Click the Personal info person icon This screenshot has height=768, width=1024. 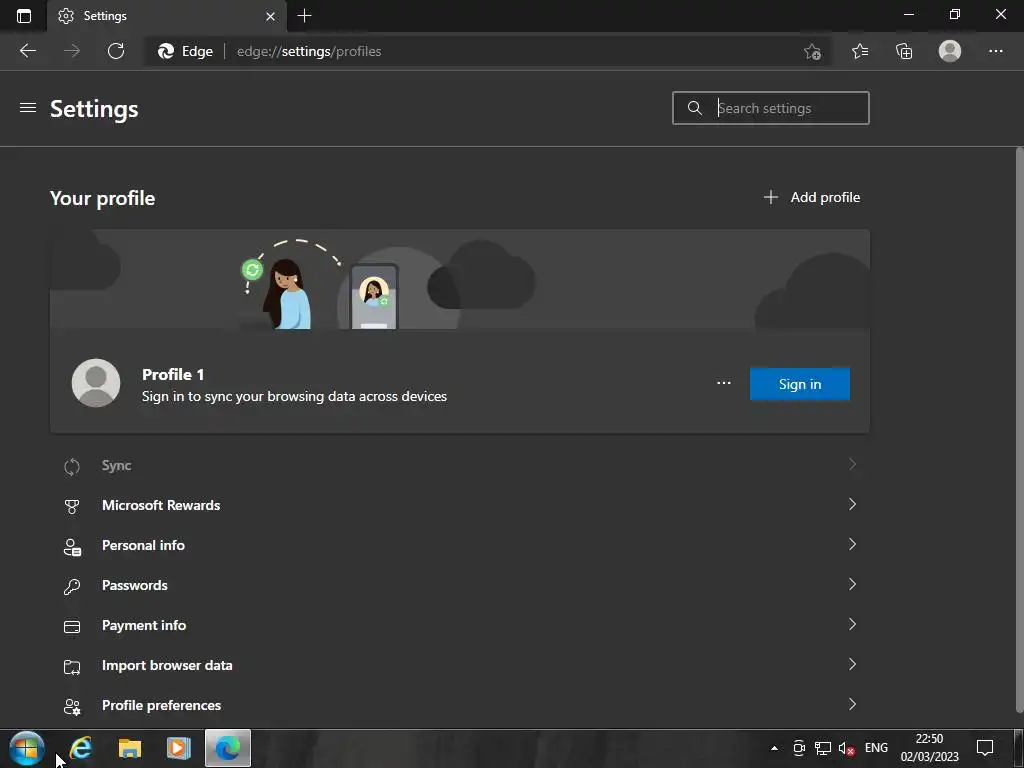pos(72,547)
